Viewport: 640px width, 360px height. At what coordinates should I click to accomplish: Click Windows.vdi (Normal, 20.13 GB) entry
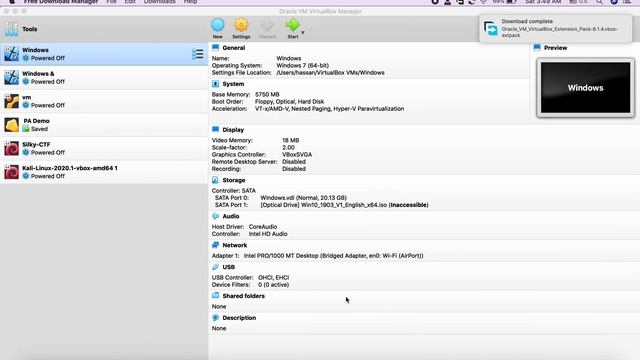(x=303, y=198)
